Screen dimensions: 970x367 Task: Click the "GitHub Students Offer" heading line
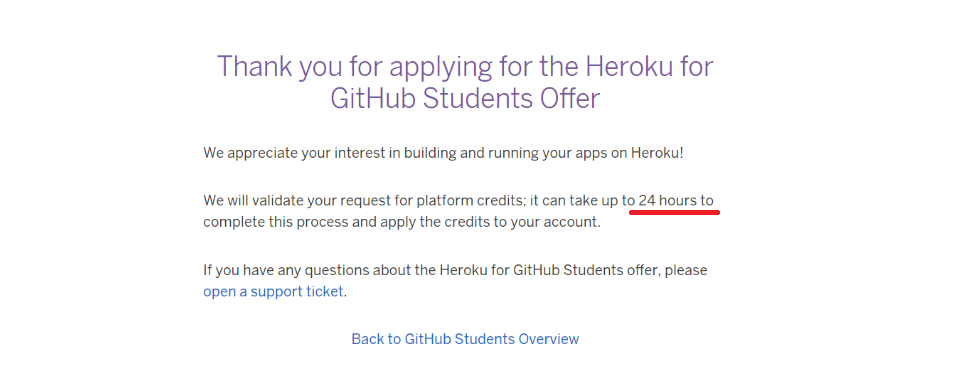pos(465,98)
